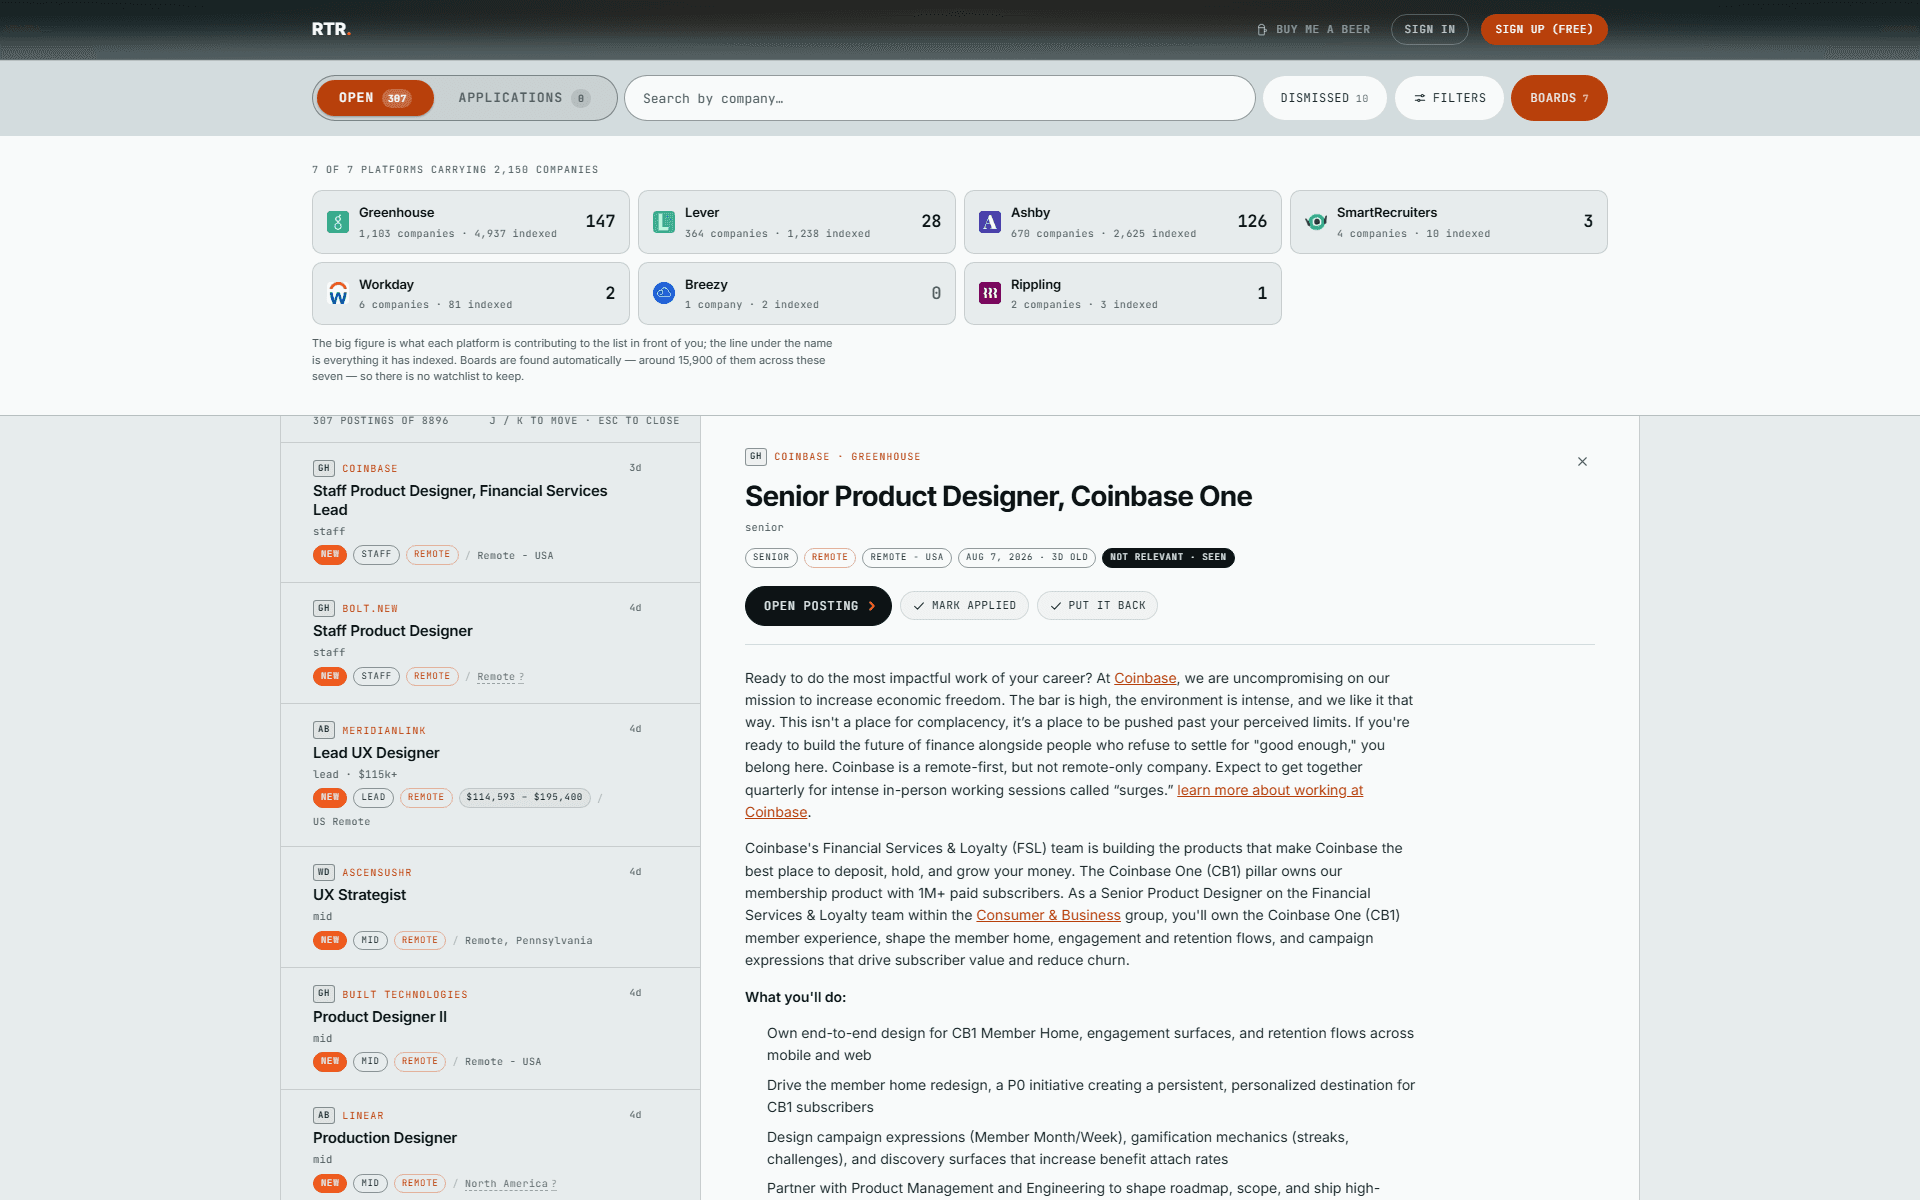The image size is (1920, 1200).
Task: Click the GH badge on Built Technologies listing
Action: pyautogui.click(x=323, y=994)
